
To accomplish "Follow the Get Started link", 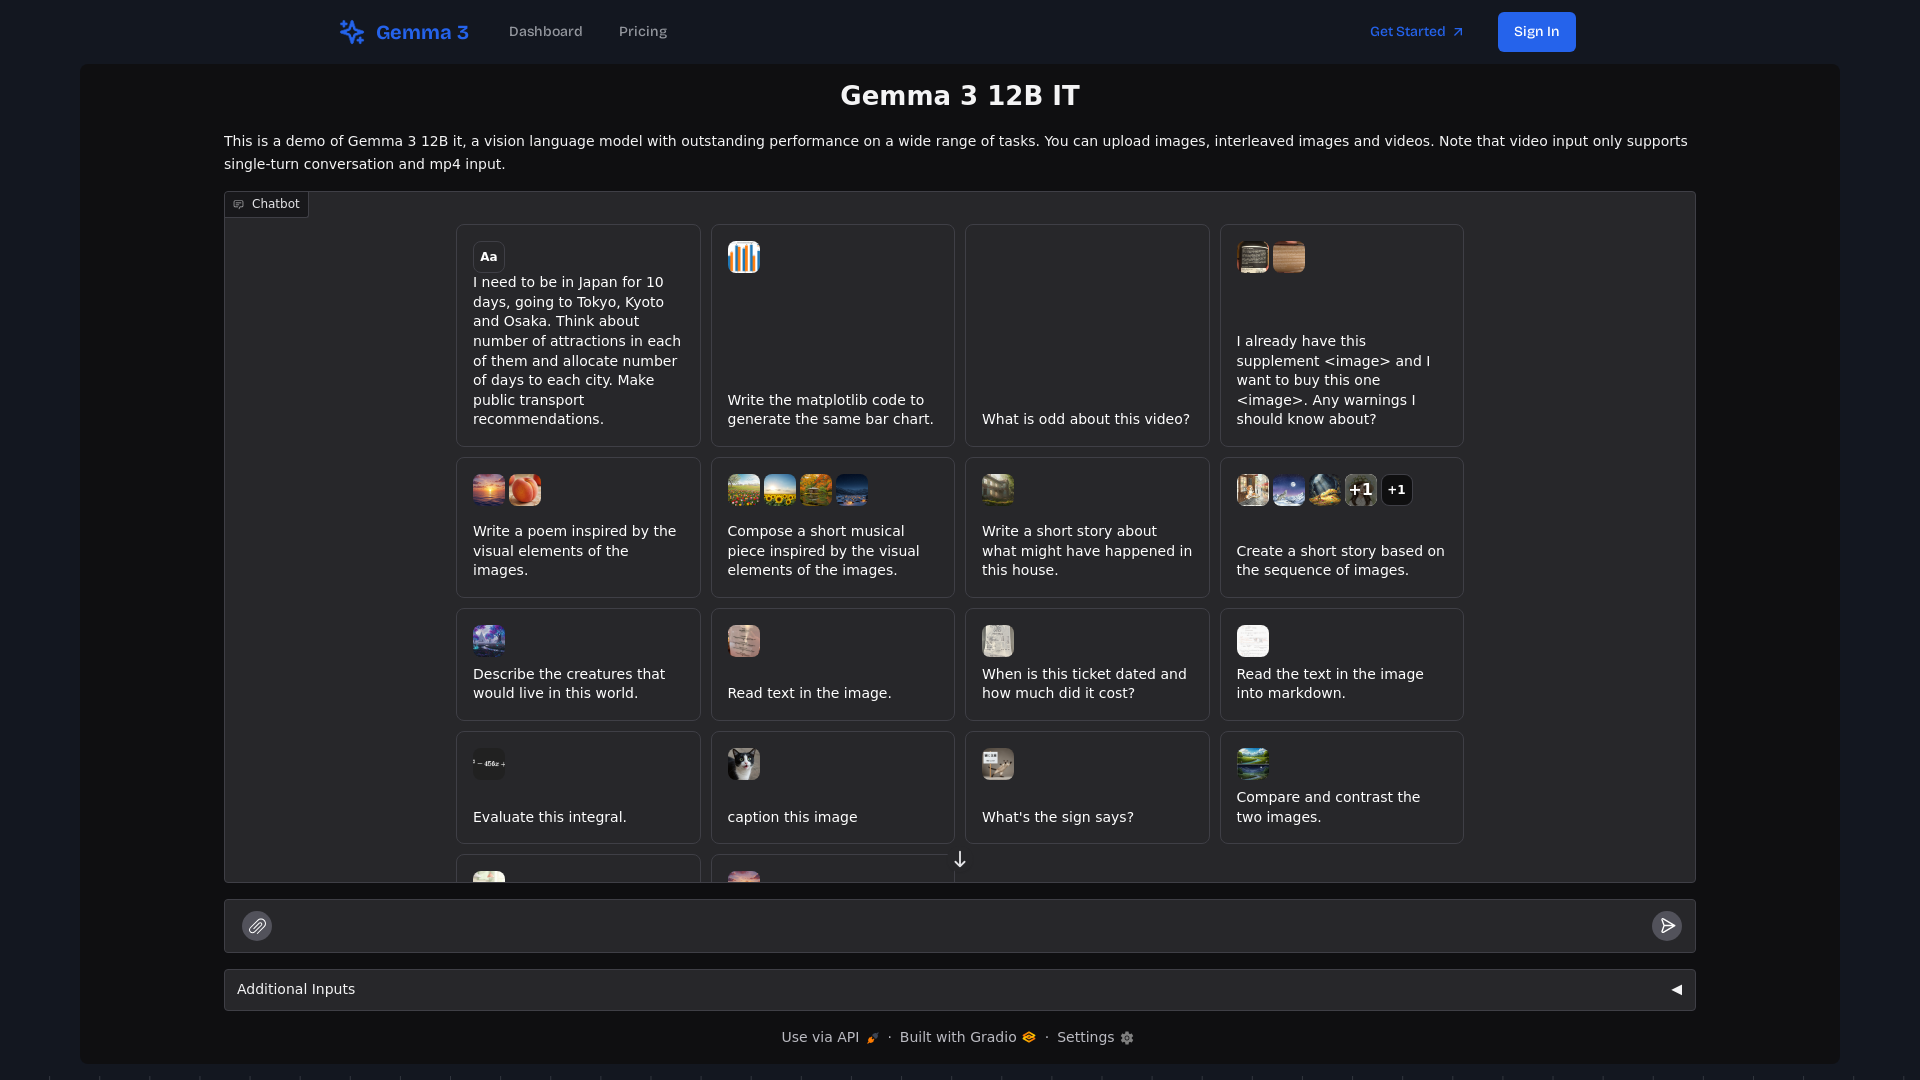I will (1416, 32).
